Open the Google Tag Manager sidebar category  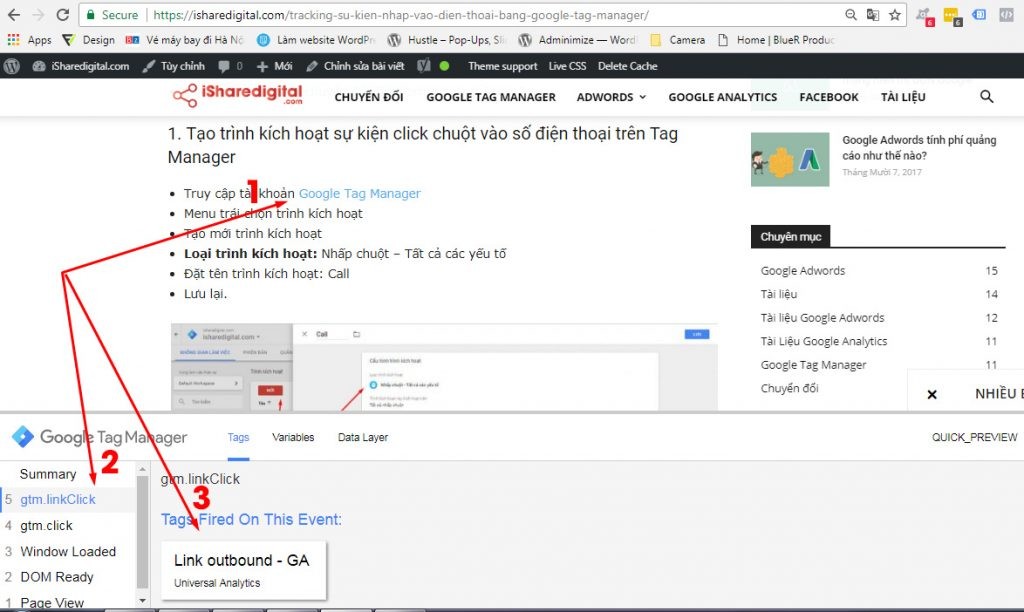(x=813, y=364)
